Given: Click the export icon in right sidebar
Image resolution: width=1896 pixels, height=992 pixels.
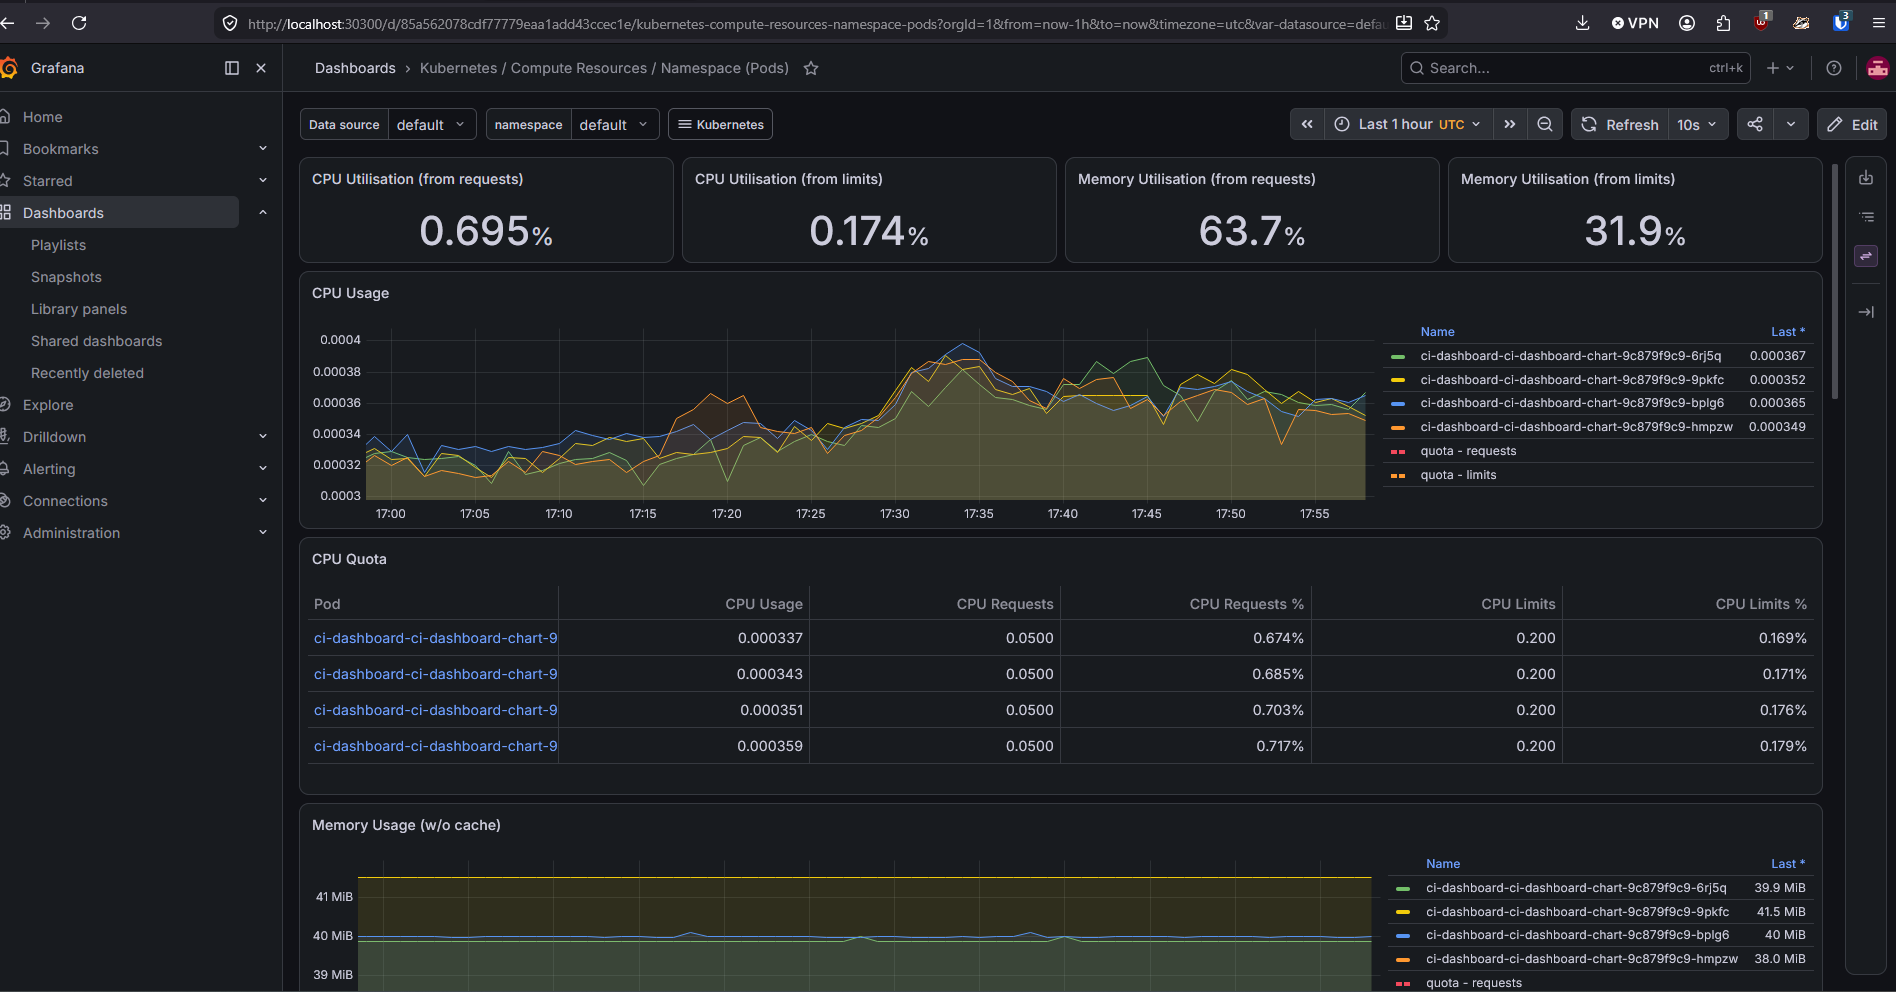Looking at the screenshot, I should coord(1866,178).
